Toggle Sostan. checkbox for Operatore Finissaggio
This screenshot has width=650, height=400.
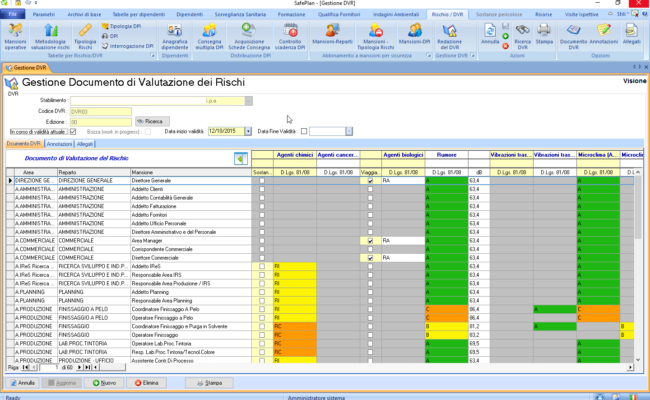(262, 335)
